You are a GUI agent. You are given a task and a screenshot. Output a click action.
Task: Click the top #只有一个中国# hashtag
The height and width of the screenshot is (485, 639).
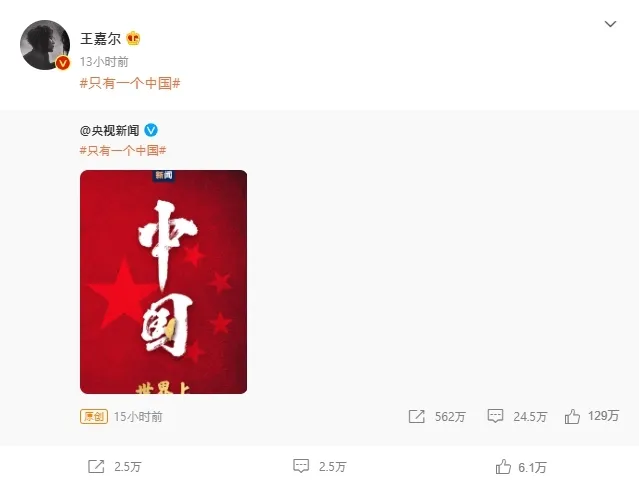pyautogui.click(x=130, y=84)
